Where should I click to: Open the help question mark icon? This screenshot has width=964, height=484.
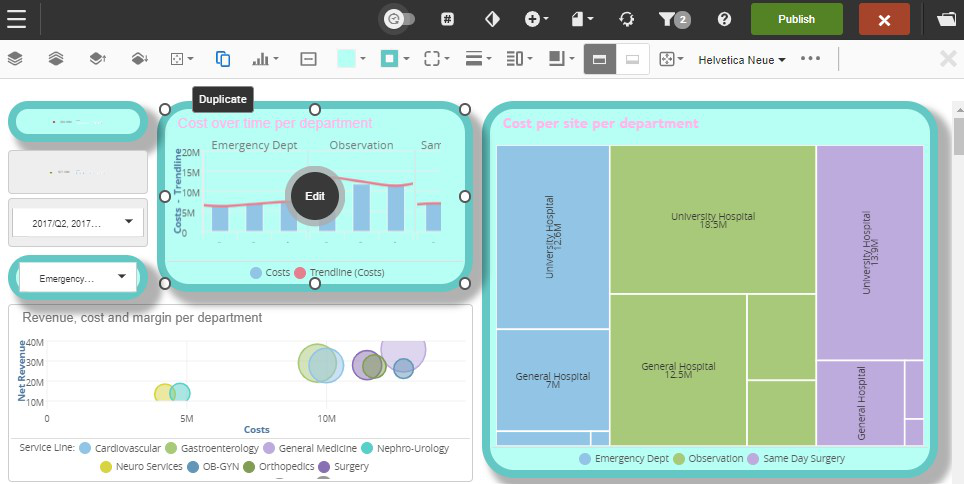(x=725, y=19)
